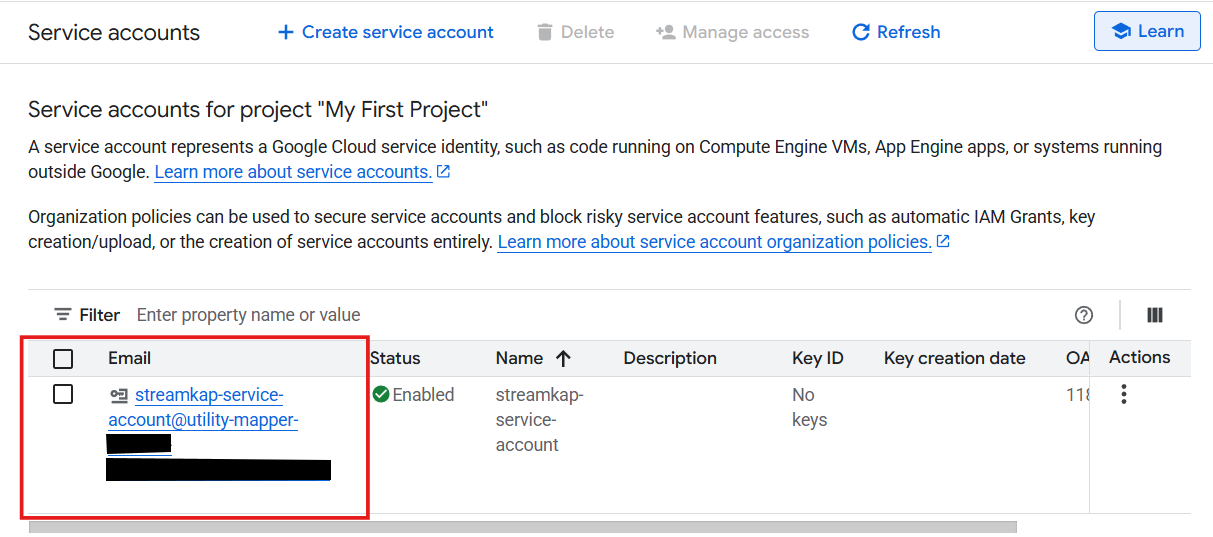
Task: Click the green Enabled status checkmark
Action: [381, 395]
